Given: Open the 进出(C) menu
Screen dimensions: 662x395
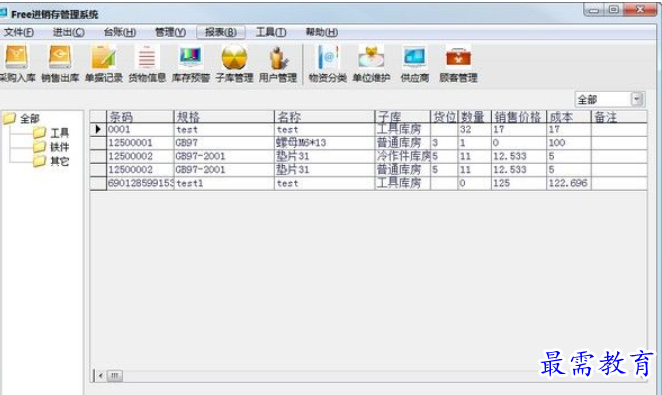Looking at the screenshot, I should (x=68, y=32).
